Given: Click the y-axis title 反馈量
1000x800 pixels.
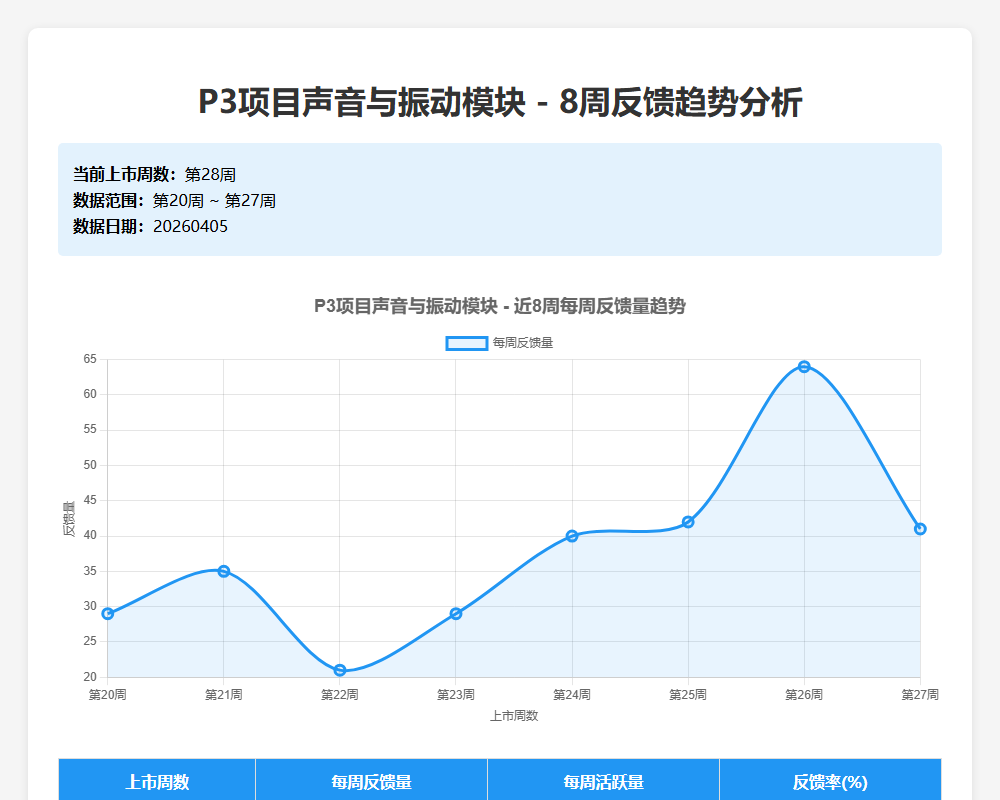Looking at the screenshot, I should 69,518.
